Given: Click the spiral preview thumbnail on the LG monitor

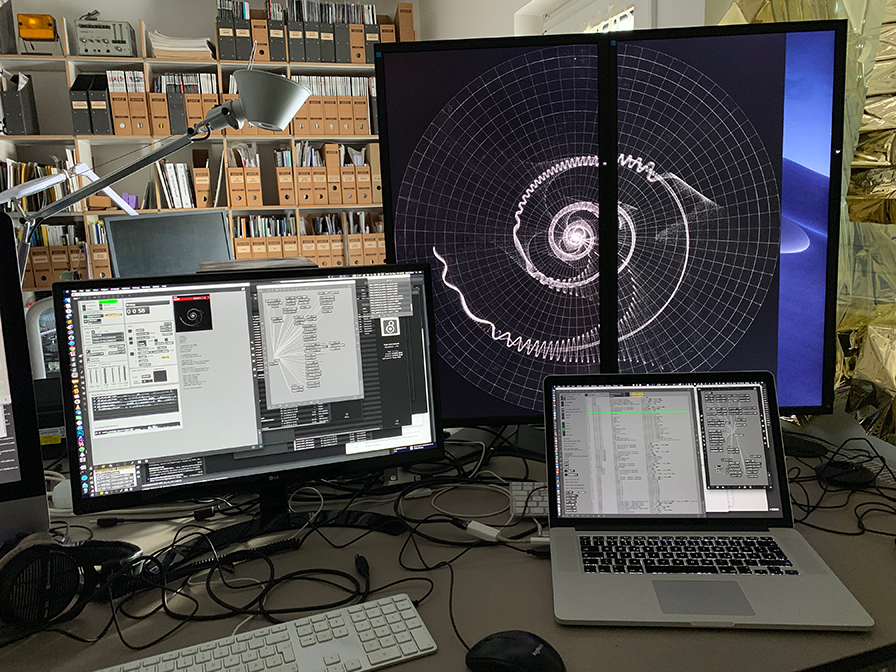Looking at the screenshot, I should (x=194, y=316).
